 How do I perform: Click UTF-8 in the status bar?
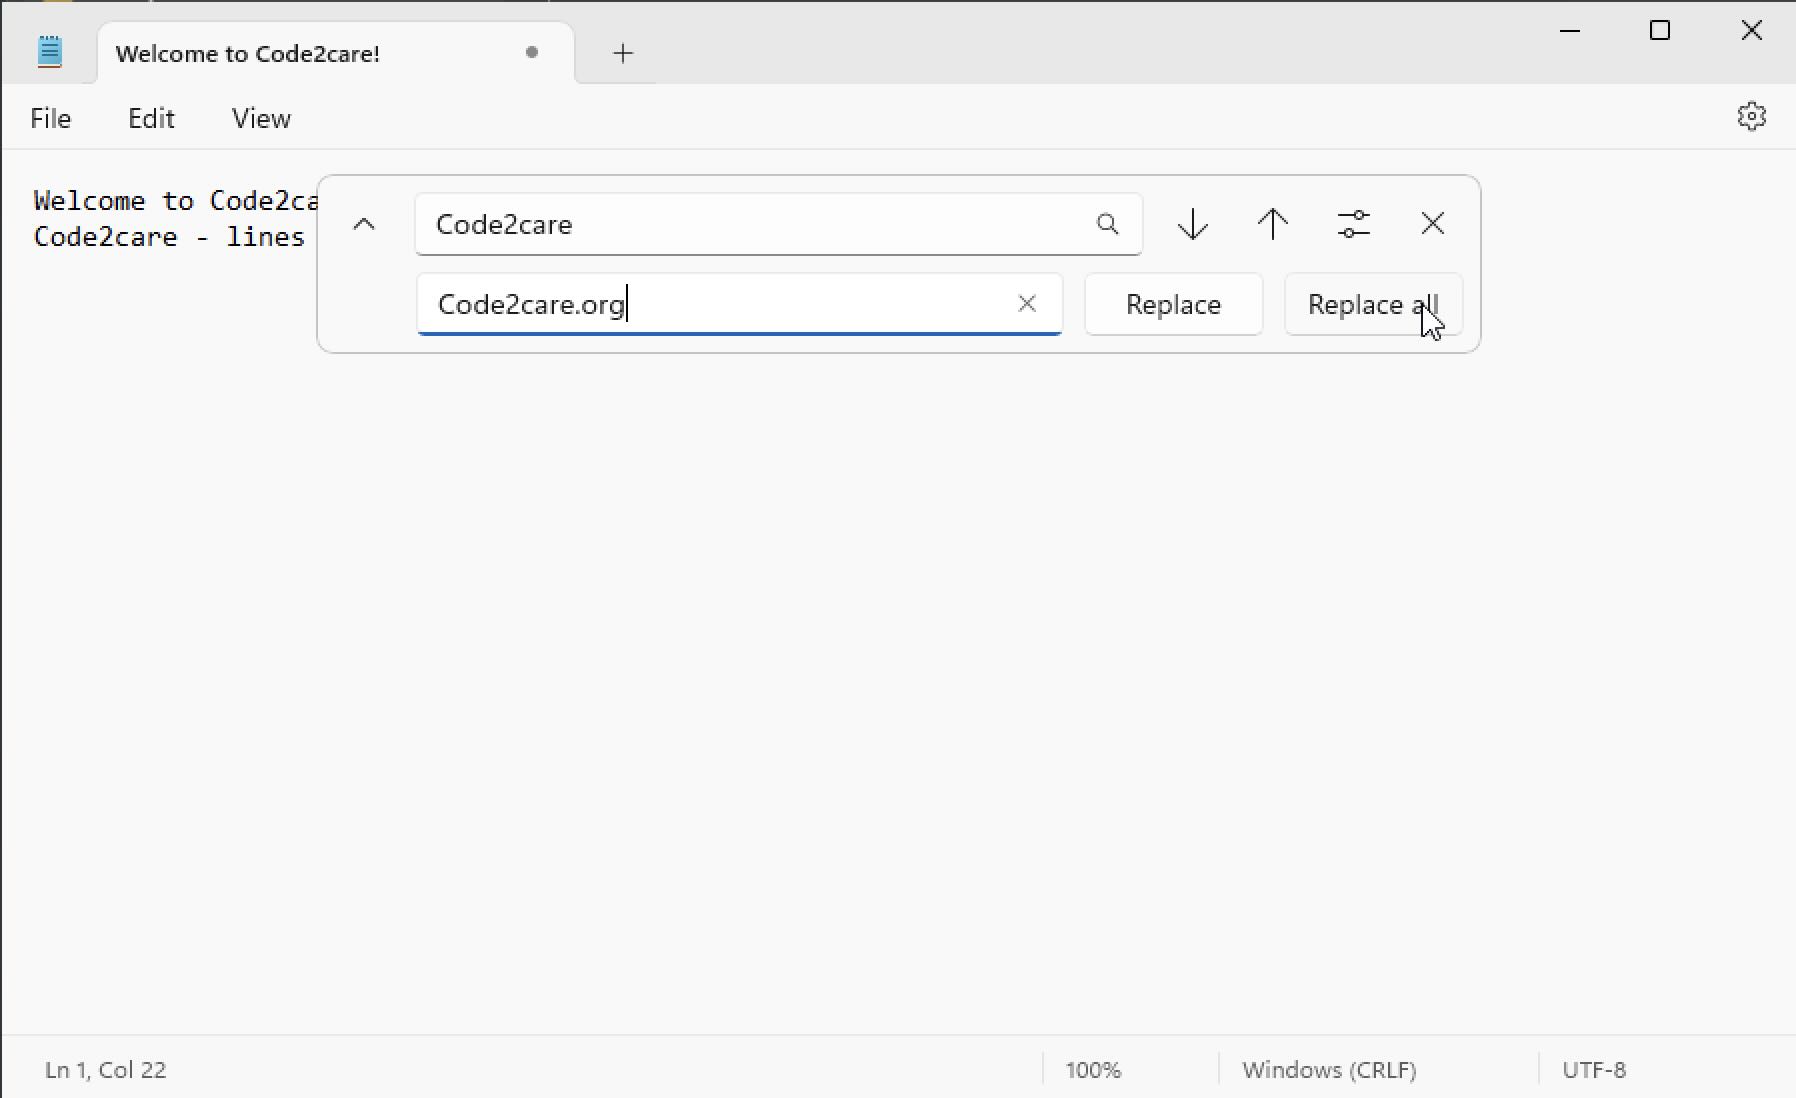[1593, 1069]
